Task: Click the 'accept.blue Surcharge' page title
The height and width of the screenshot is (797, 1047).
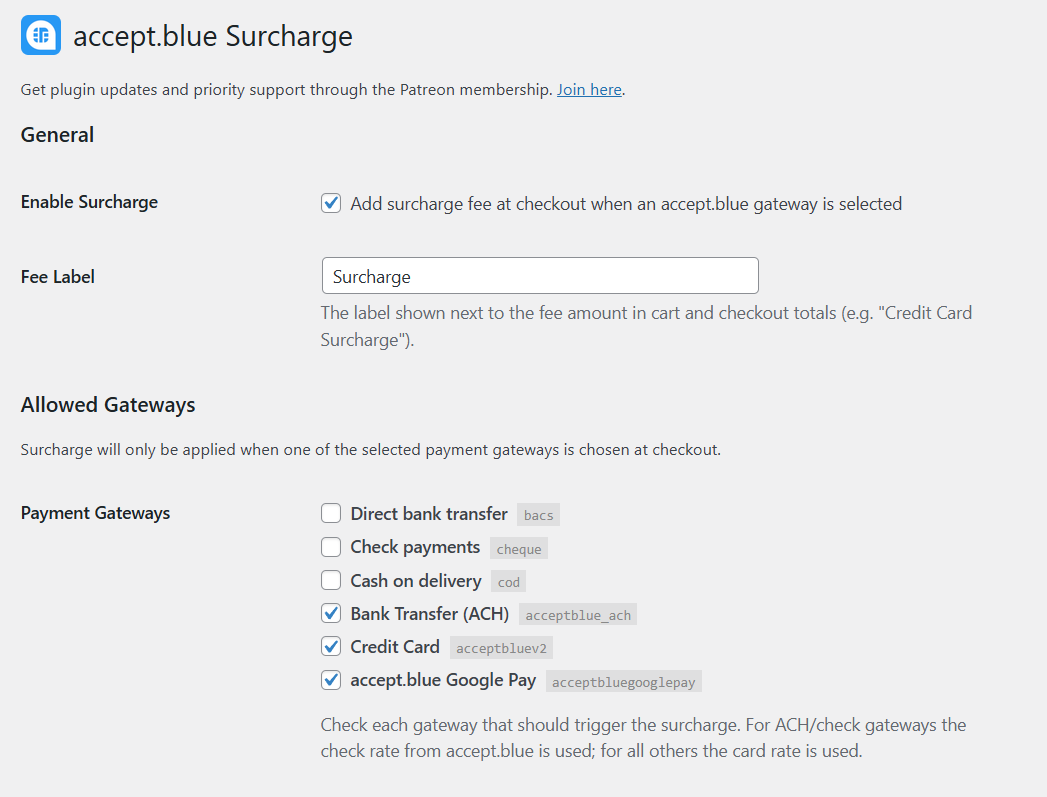Action: tap(213, 37)
